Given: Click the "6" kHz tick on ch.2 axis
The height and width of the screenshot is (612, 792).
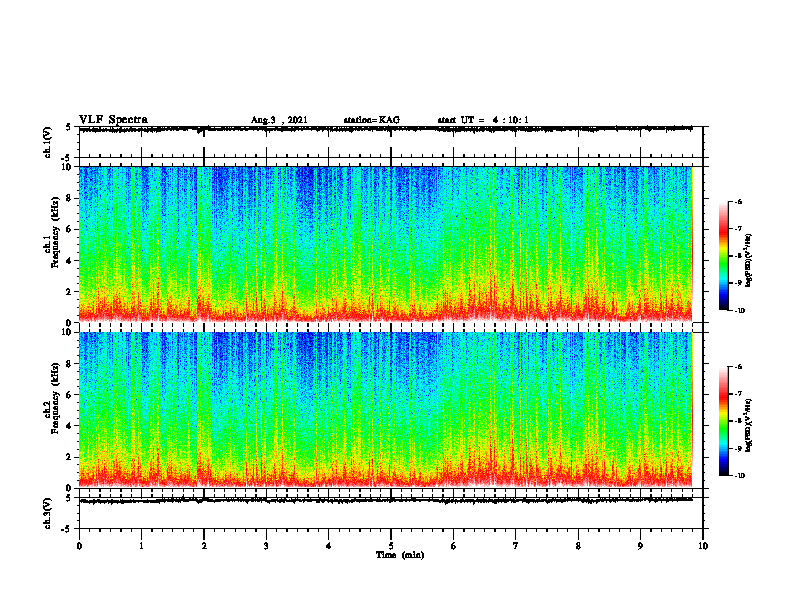Looking at the screenshot, I should click(69, 395).
